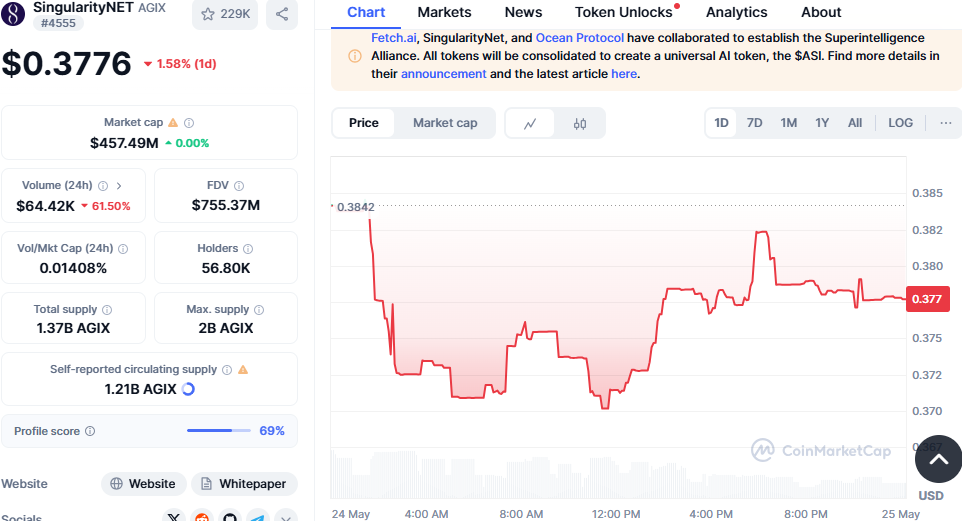Select the Price chart toggle

click(364, 123)
